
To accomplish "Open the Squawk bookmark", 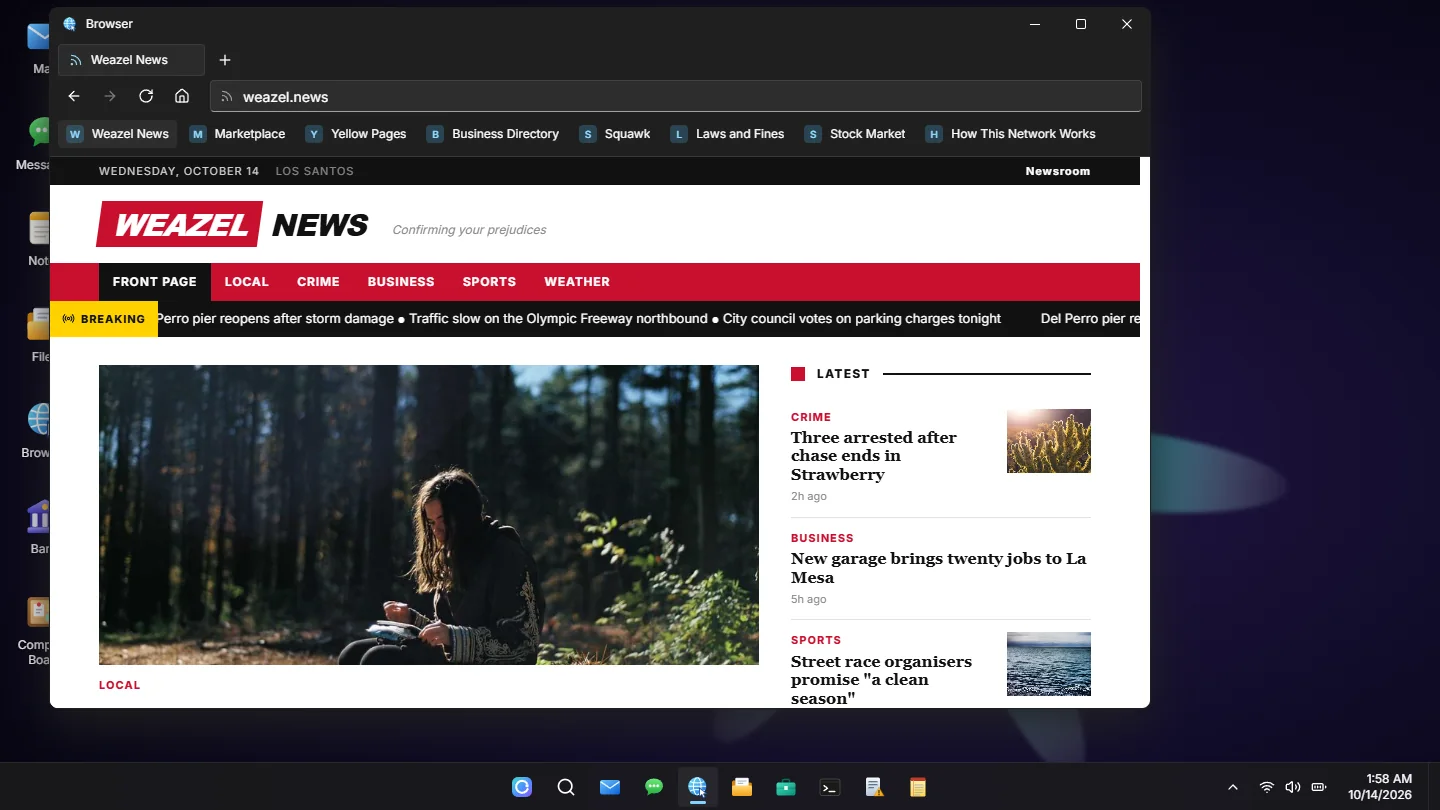I will pyautogui.click(x=615, y=134).
